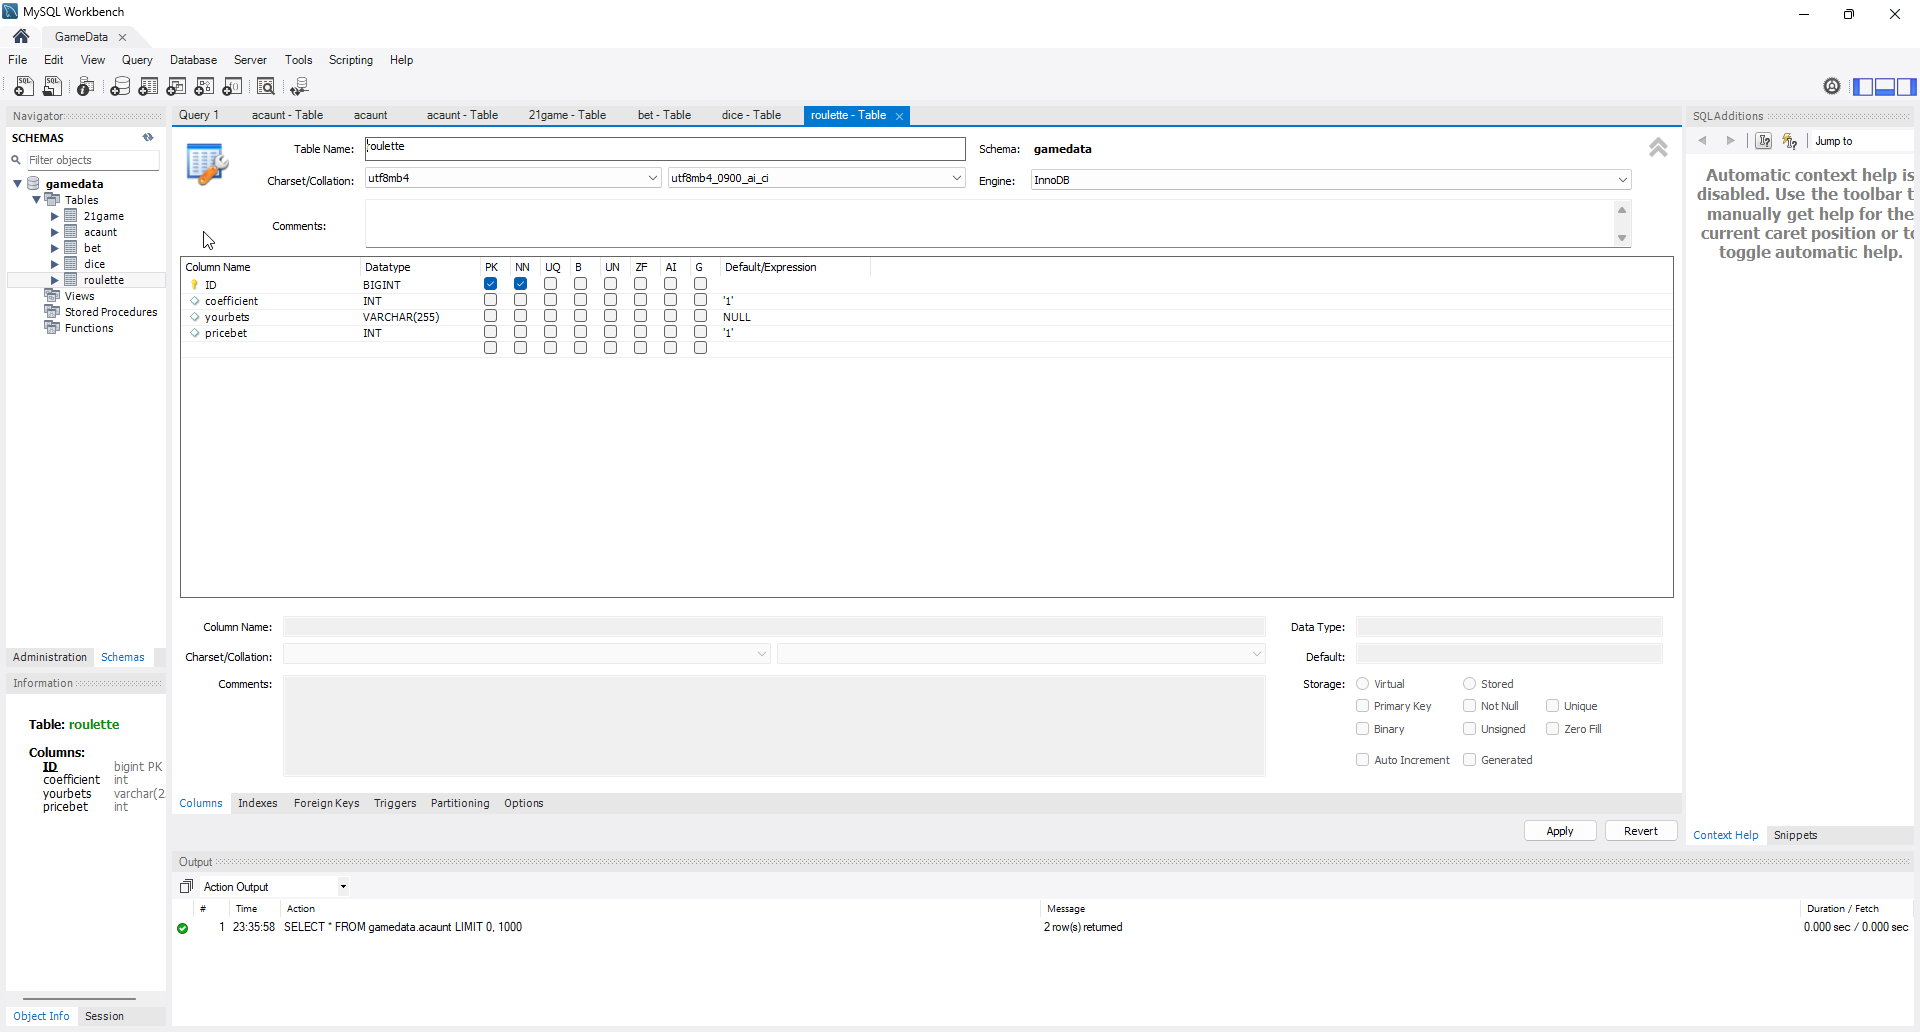Open the Indexes tab
1920x1032 pixels.
click(x=258, y=803)
